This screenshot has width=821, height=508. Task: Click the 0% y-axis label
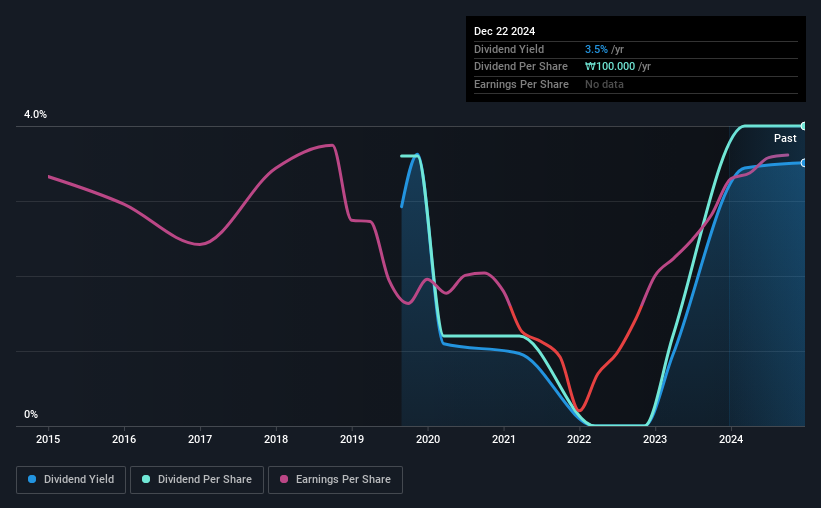(x=31, y=414)
